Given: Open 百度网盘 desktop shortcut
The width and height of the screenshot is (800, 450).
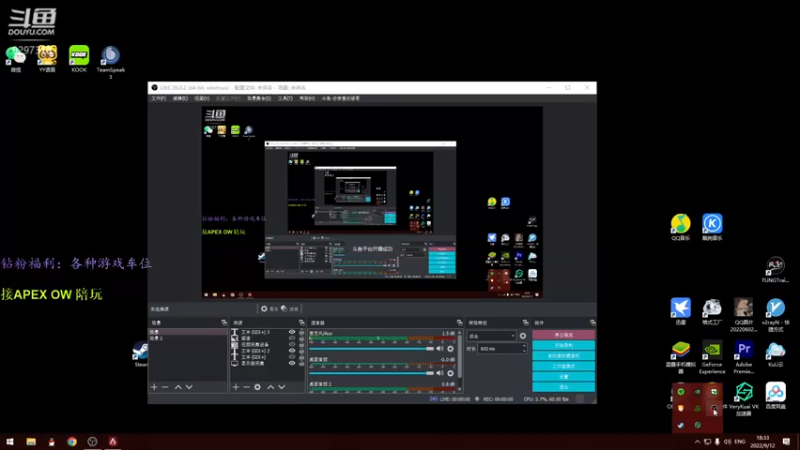Looking at the screenshot, I should [776, 396].
